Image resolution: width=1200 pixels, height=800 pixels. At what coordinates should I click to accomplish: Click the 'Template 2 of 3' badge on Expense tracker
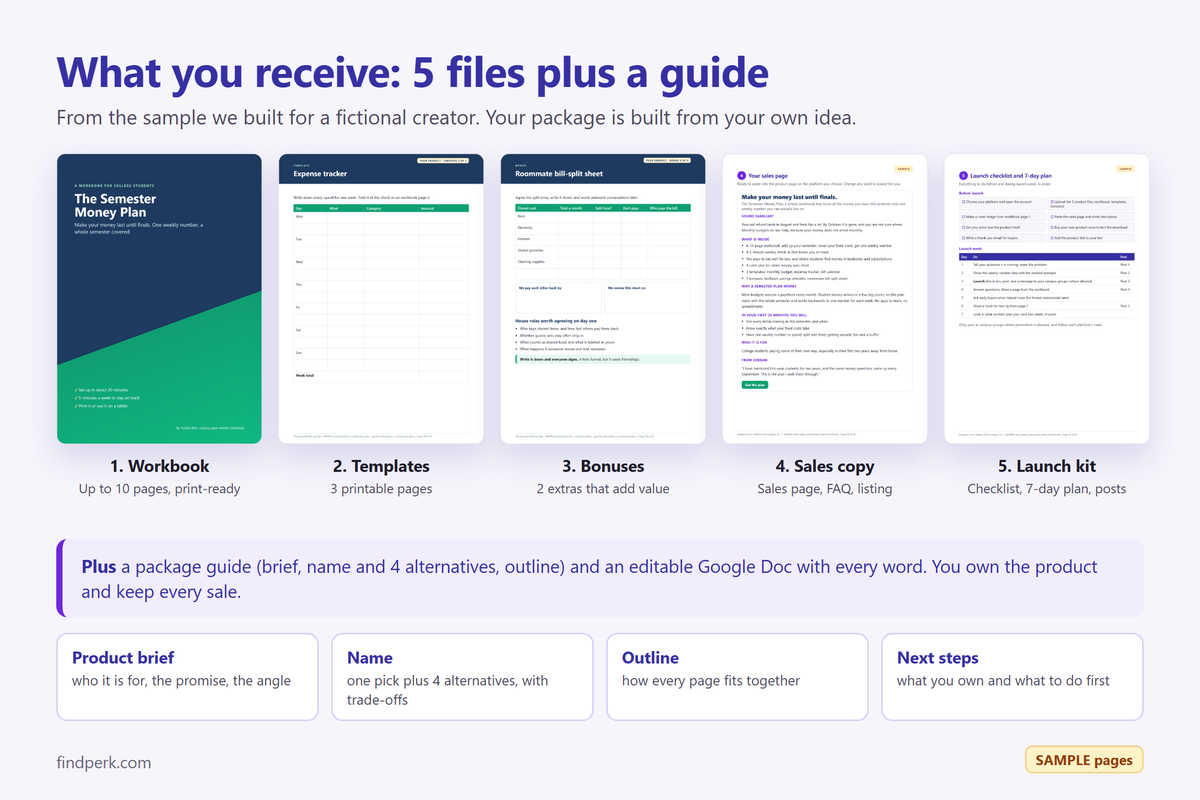tap(443, 161)
